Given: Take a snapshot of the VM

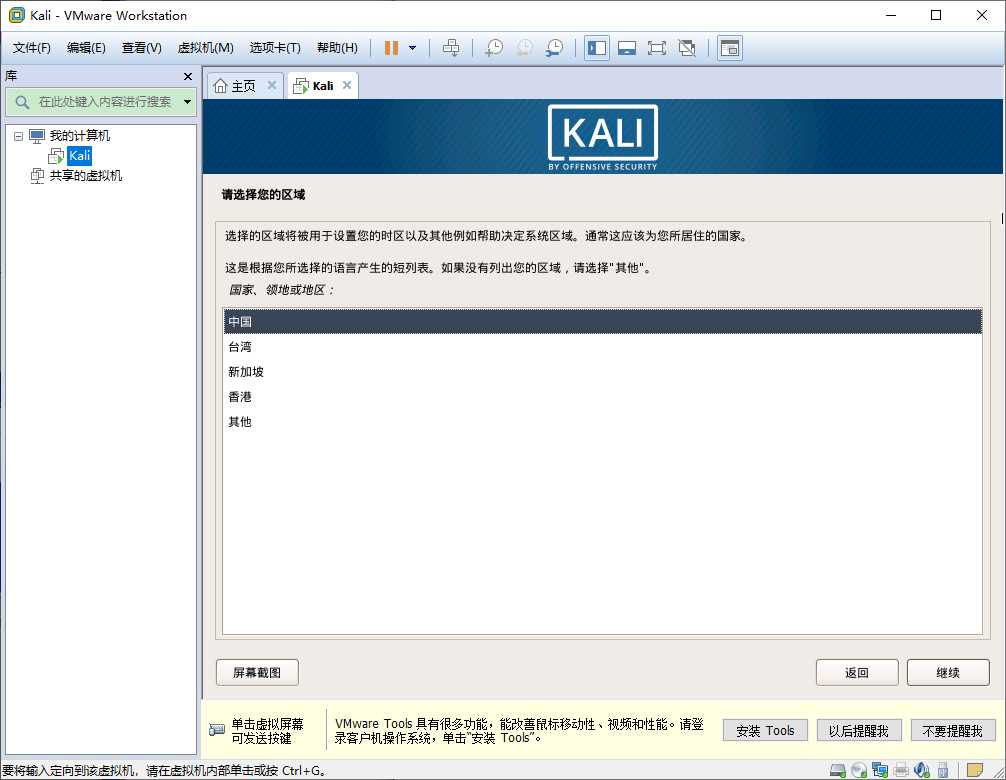Looking at the screenshot, I should pyautogui.click(x=494, y=48).
